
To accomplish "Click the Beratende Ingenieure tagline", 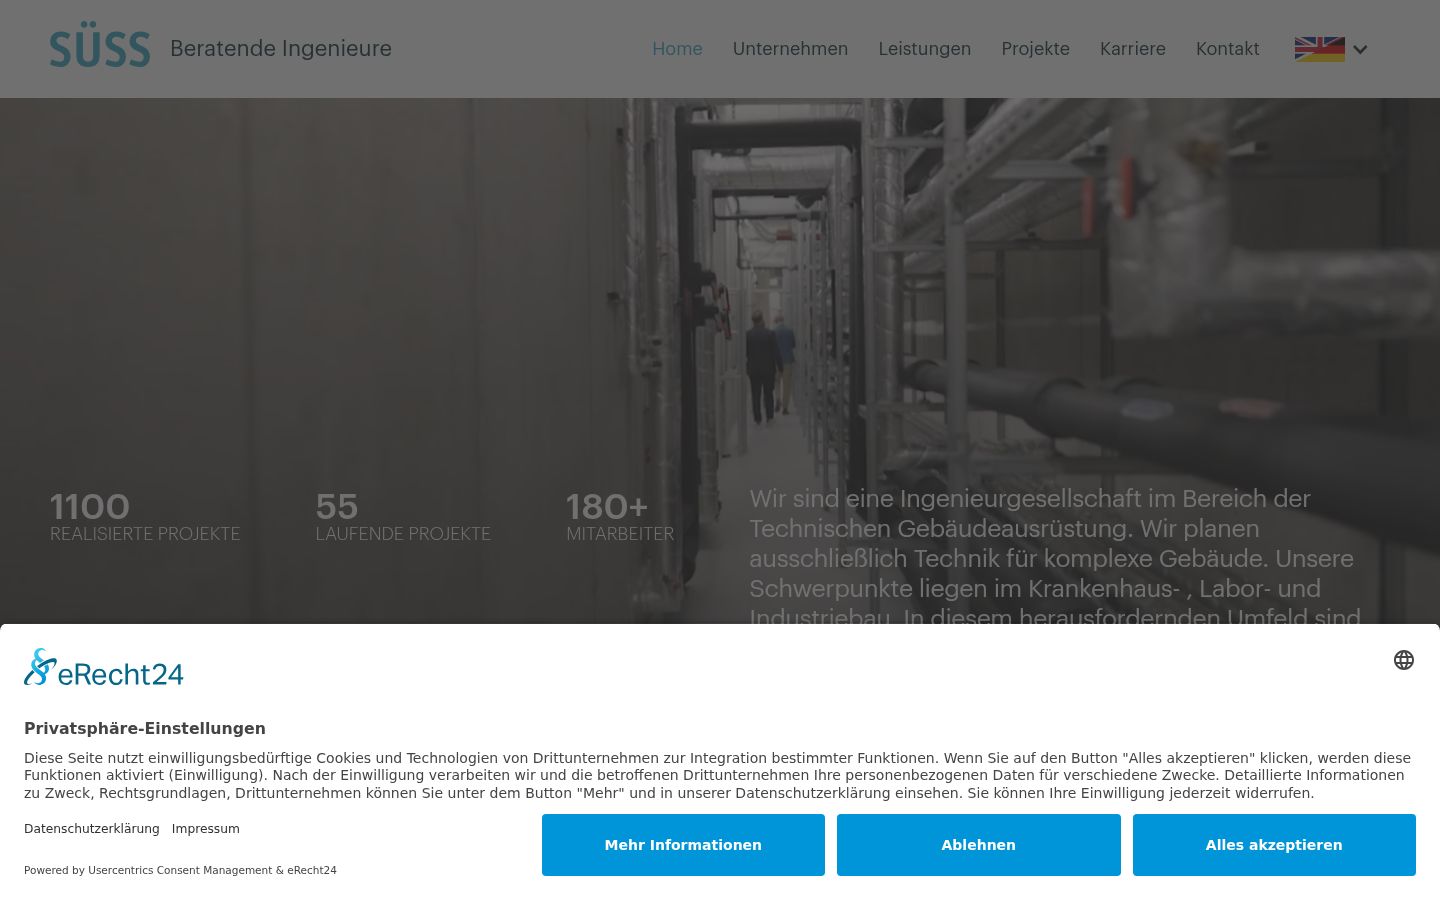I will 281,49.
